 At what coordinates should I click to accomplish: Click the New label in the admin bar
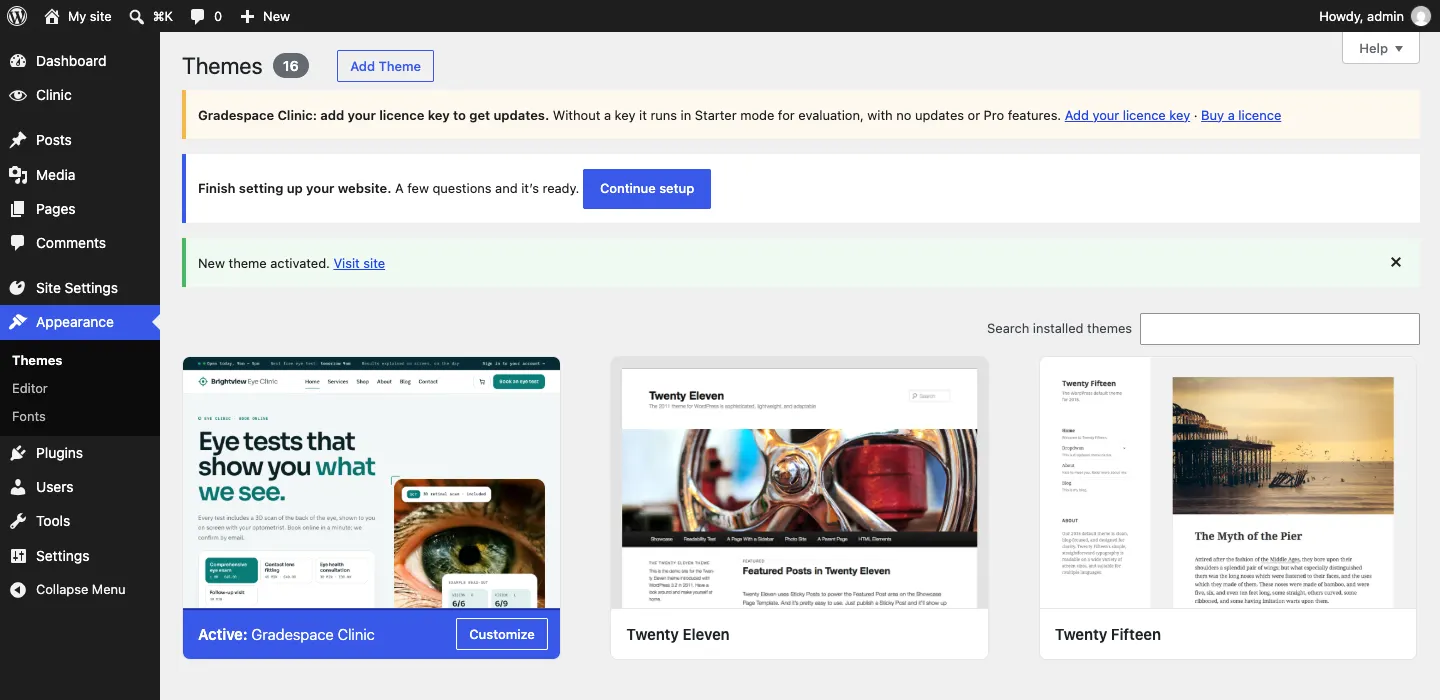click(276, 16)
